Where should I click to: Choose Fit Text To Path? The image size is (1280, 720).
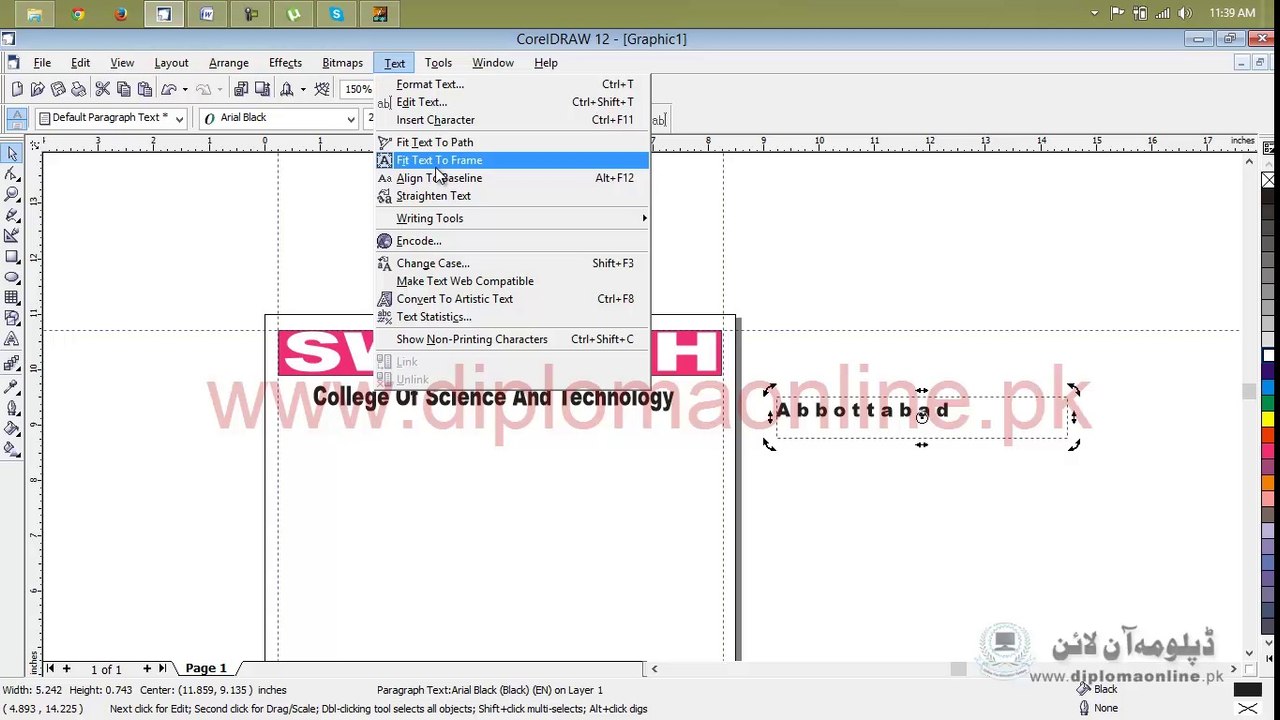[x=512, y=142]
